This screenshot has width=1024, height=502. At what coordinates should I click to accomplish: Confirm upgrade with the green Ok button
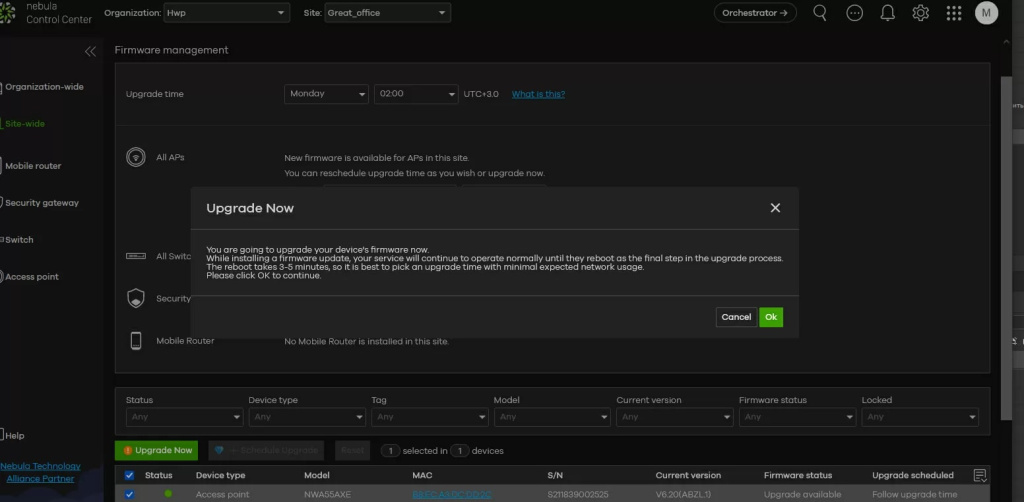(x=770, y=317)
